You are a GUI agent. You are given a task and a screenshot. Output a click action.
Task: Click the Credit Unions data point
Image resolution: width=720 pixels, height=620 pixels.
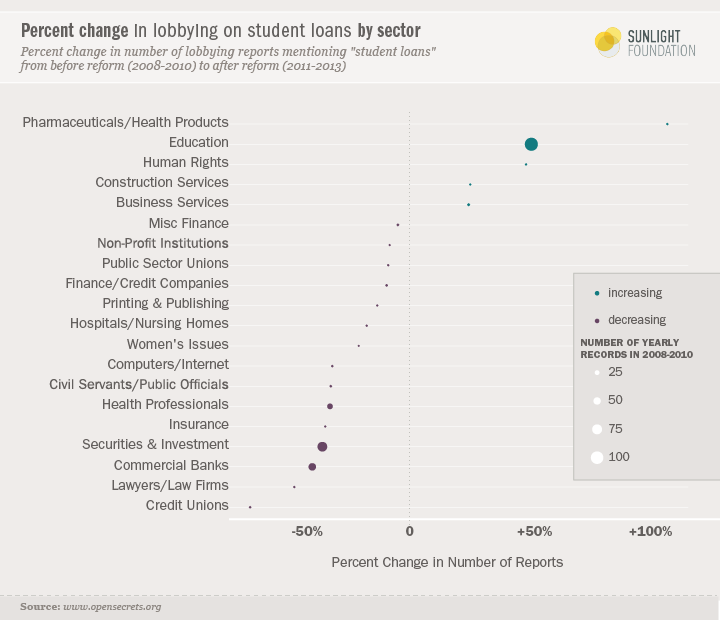point(250,507)
